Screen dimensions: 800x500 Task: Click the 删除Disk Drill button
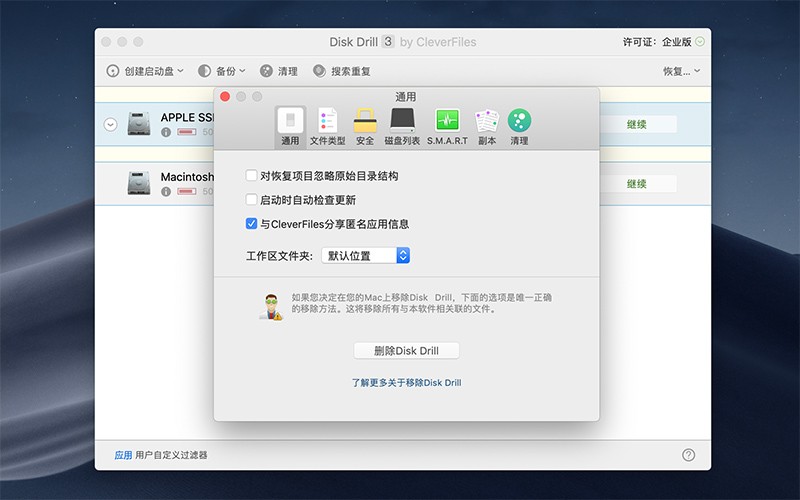click(x=406, y=351)
